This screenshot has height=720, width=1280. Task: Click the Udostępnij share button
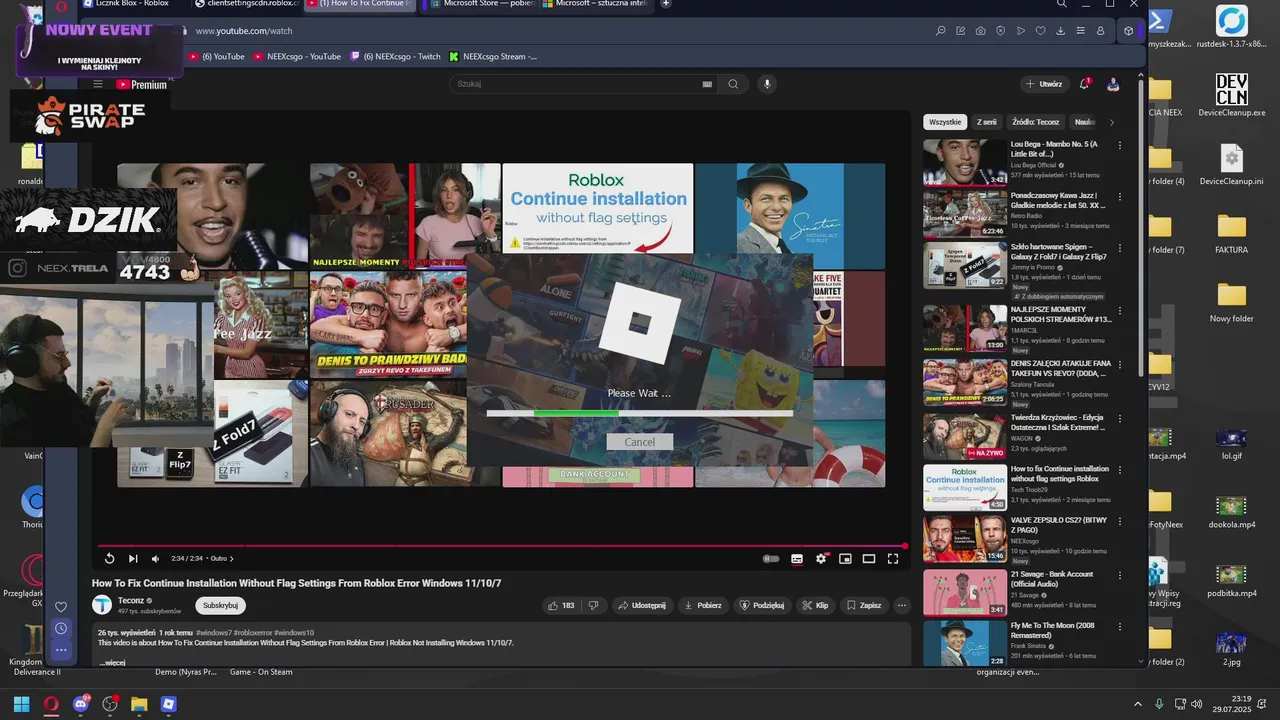coord(641,605)
